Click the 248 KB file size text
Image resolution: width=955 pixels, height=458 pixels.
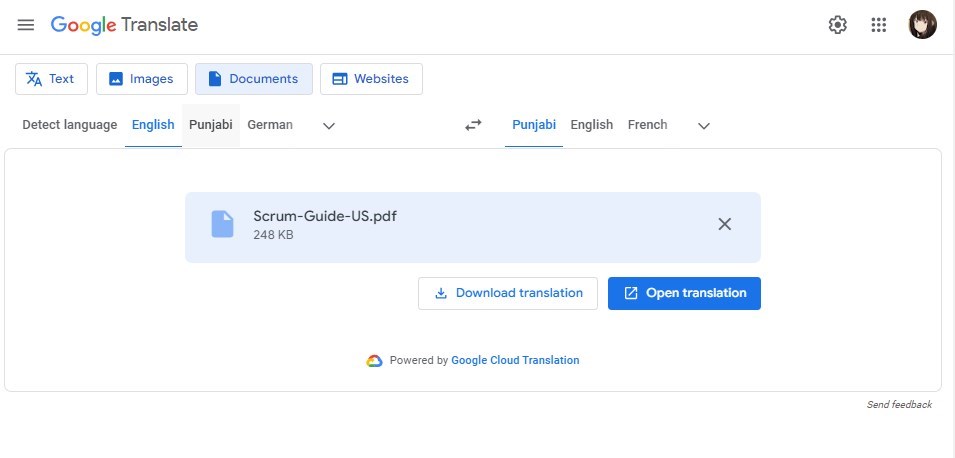(273, 234)
